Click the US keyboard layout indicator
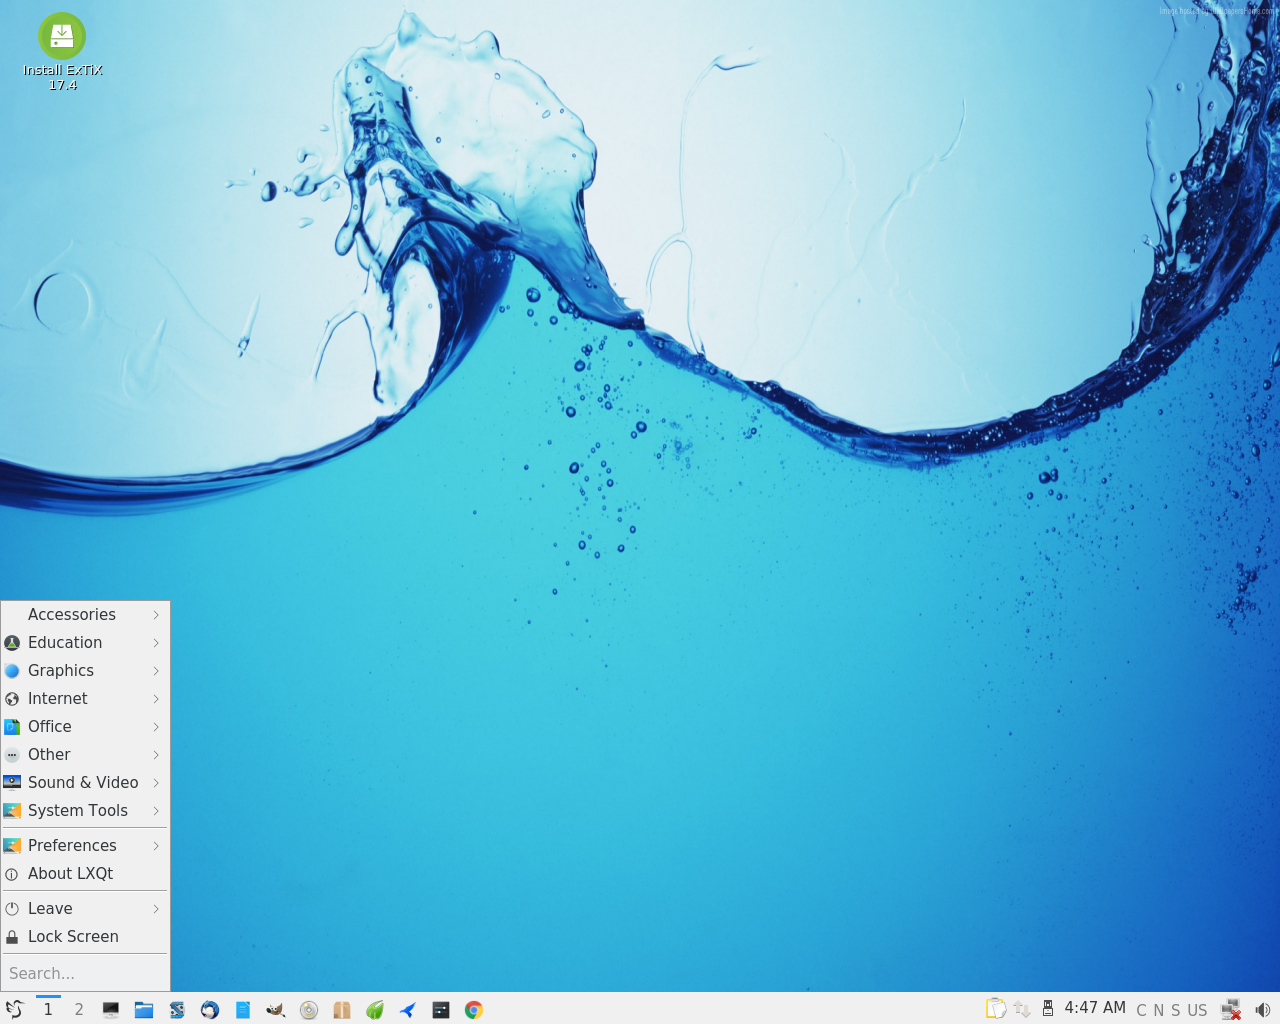The image size is (1280, 1024). pos(1197,1010)
